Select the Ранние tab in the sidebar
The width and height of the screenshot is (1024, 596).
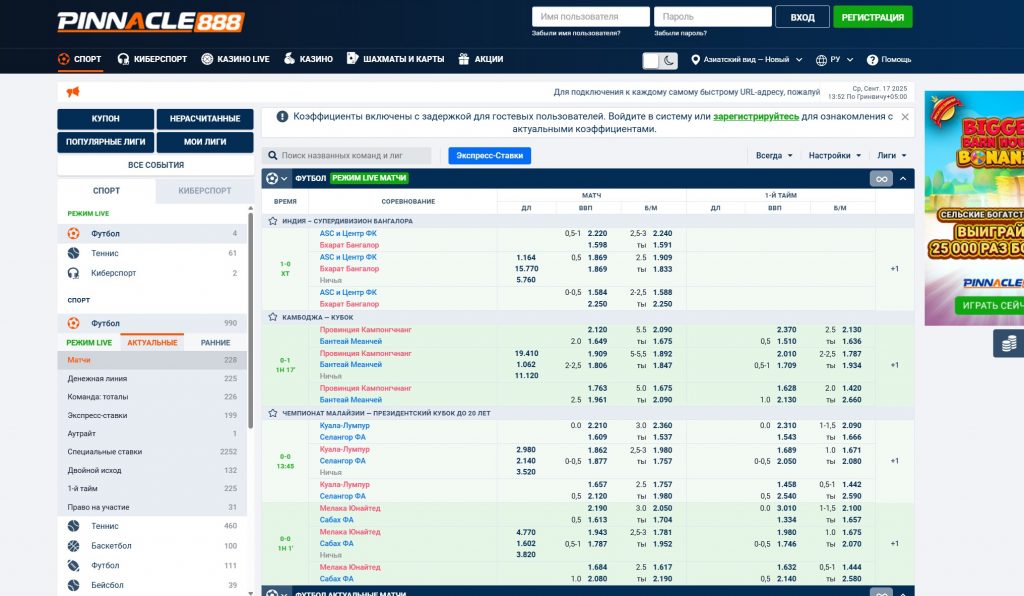coord(215,343)
